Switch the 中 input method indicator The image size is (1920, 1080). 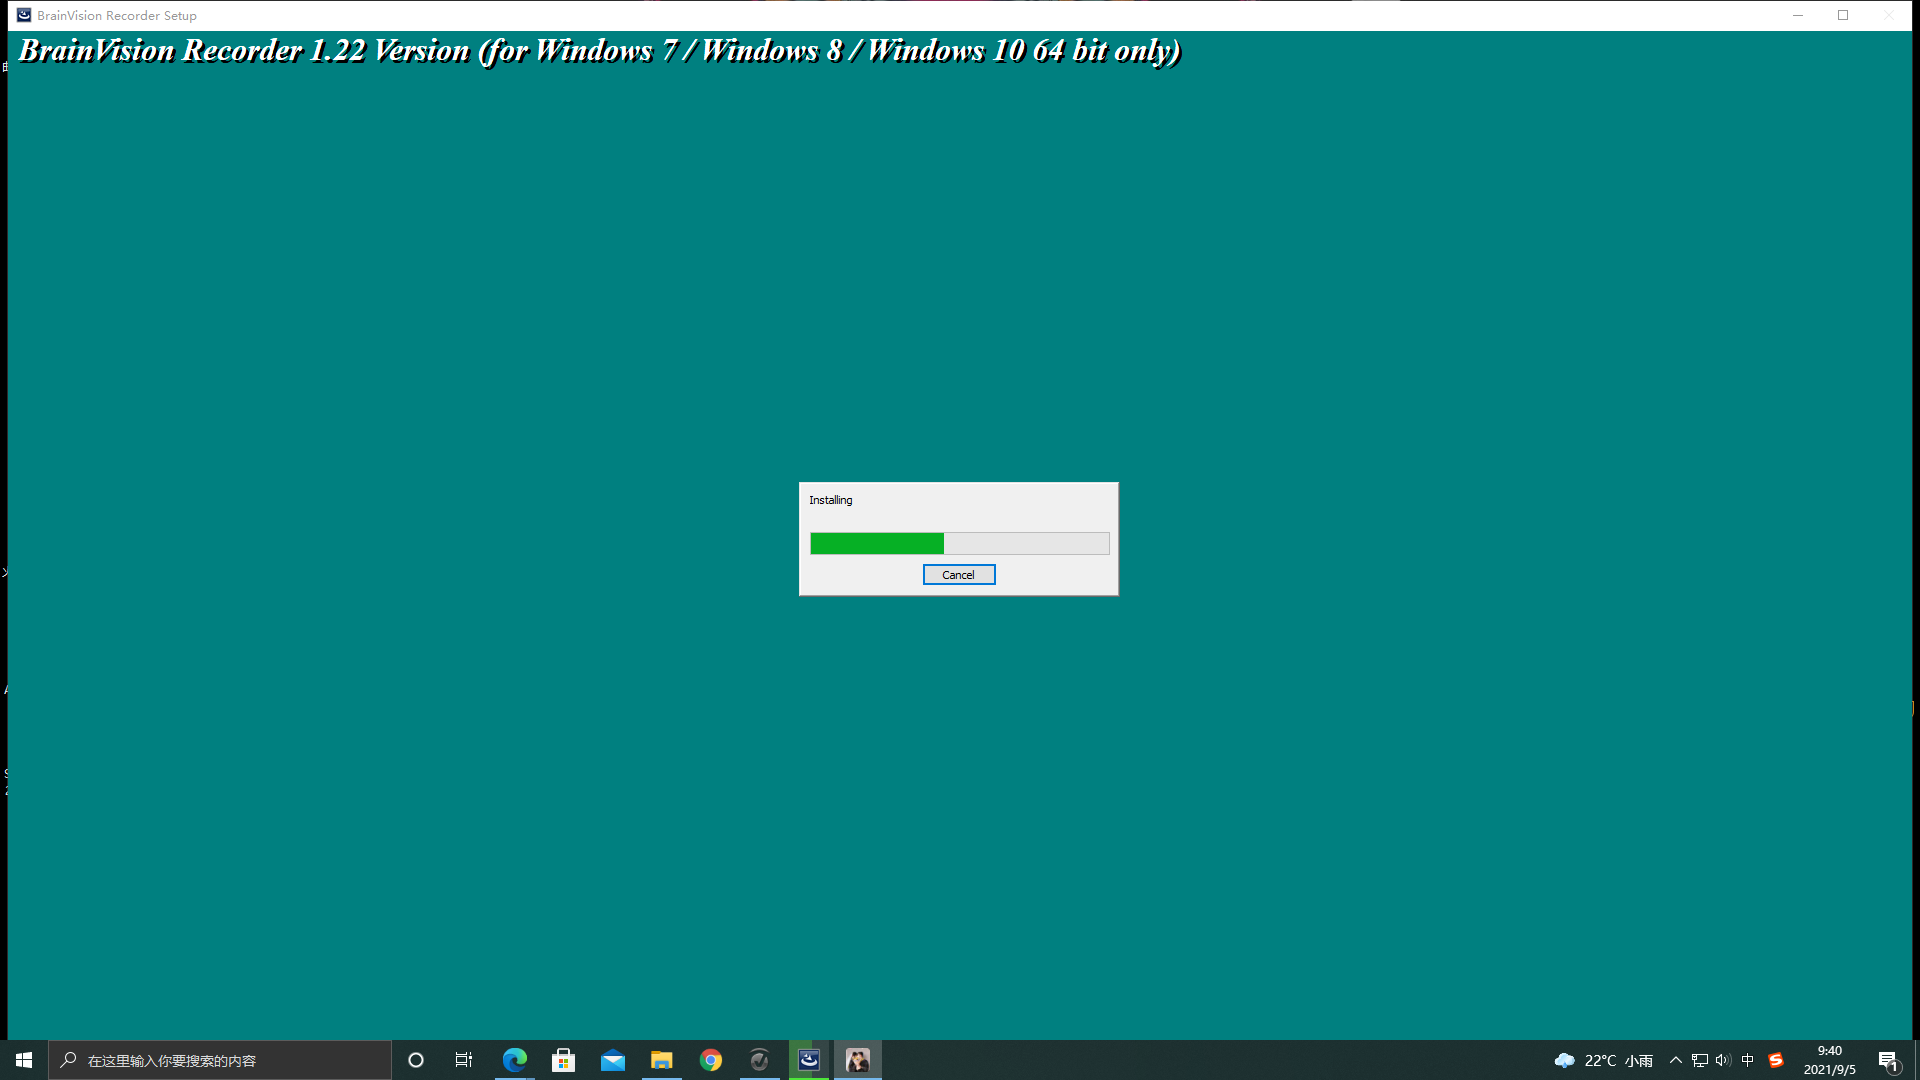[x=1749, y=1060]
